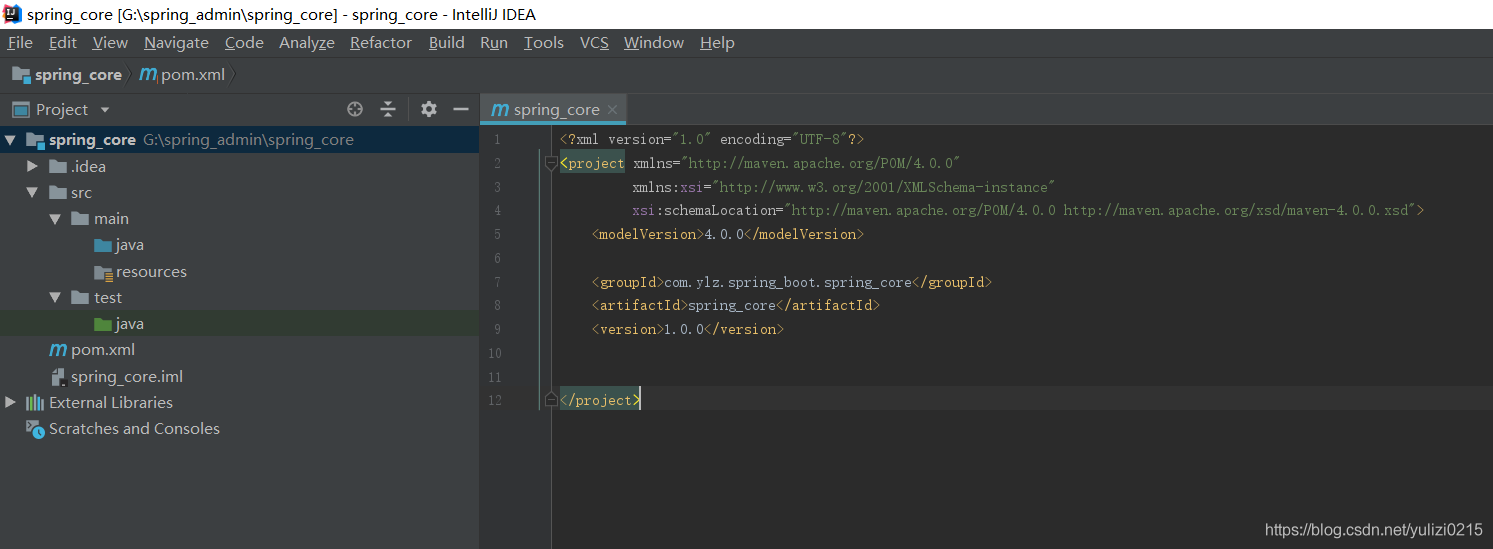Collapse the main folder node
This screenshot has height=549, width=1493.
pyautogui.click(x=55, y=218)
